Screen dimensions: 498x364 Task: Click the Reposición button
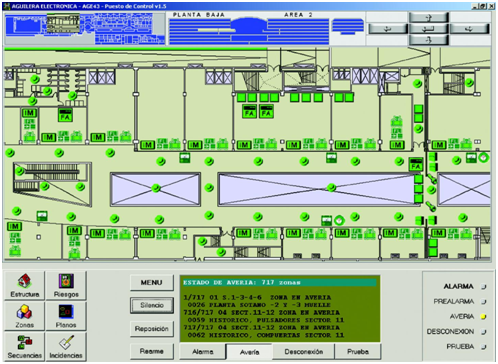(x=152, y=329)
